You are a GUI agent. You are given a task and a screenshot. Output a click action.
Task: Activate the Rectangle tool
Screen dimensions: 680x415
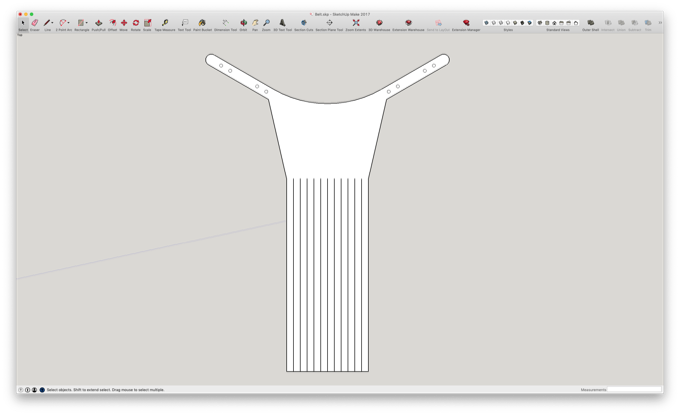[80, 23]
